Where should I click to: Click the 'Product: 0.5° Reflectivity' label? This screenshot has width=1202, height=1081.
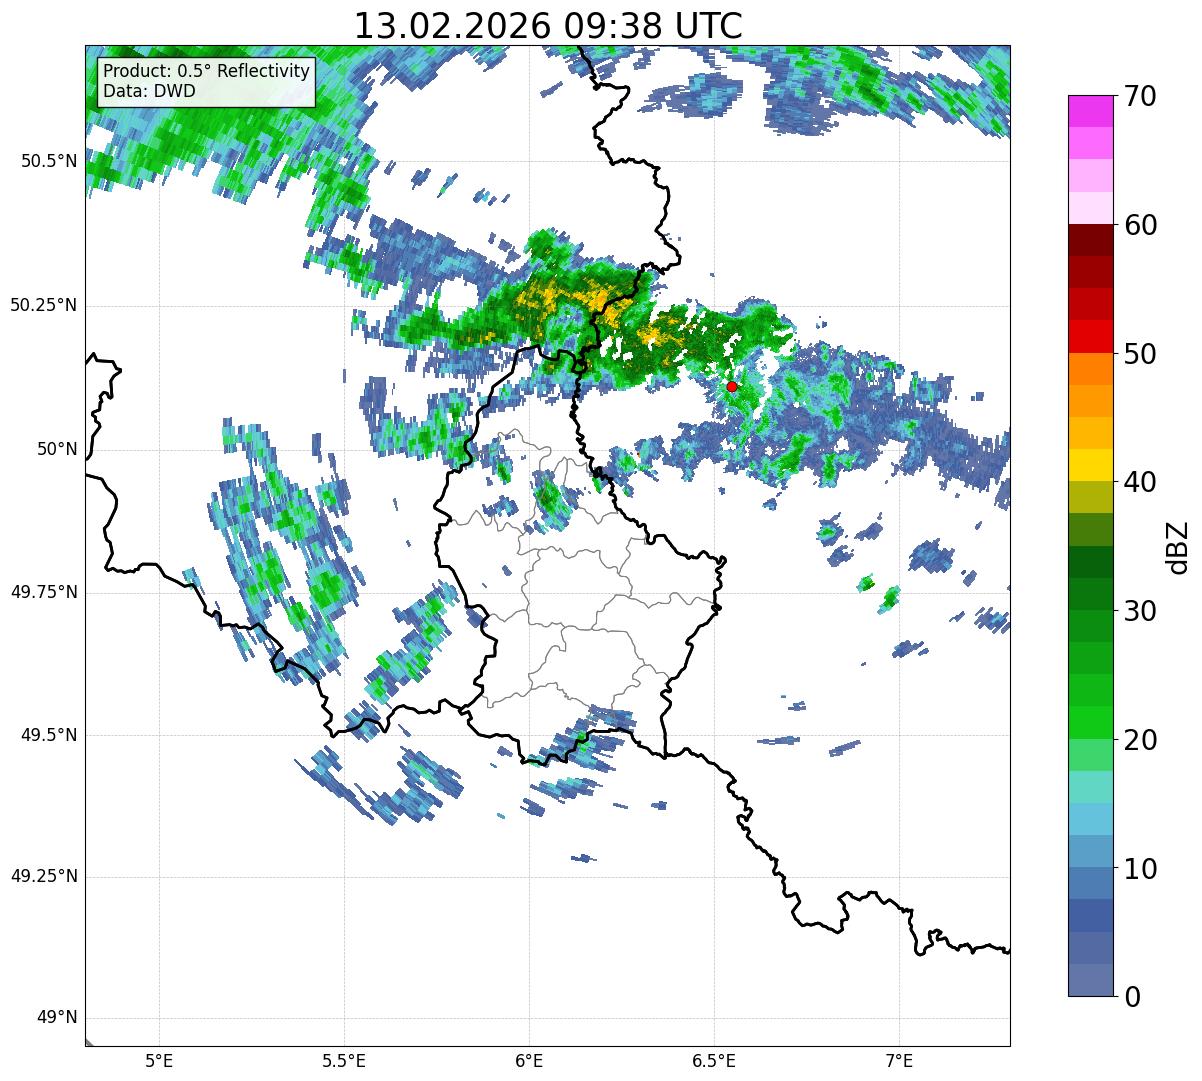tap(207, 72)
